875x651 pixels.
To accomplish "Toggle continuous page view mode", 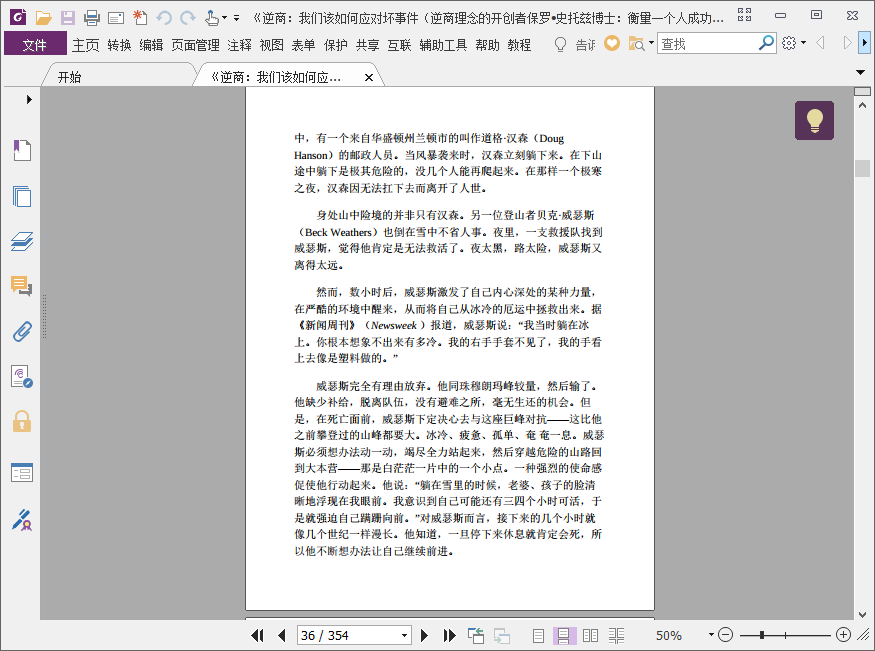I will pyautogui.click(x=564, y=635).
